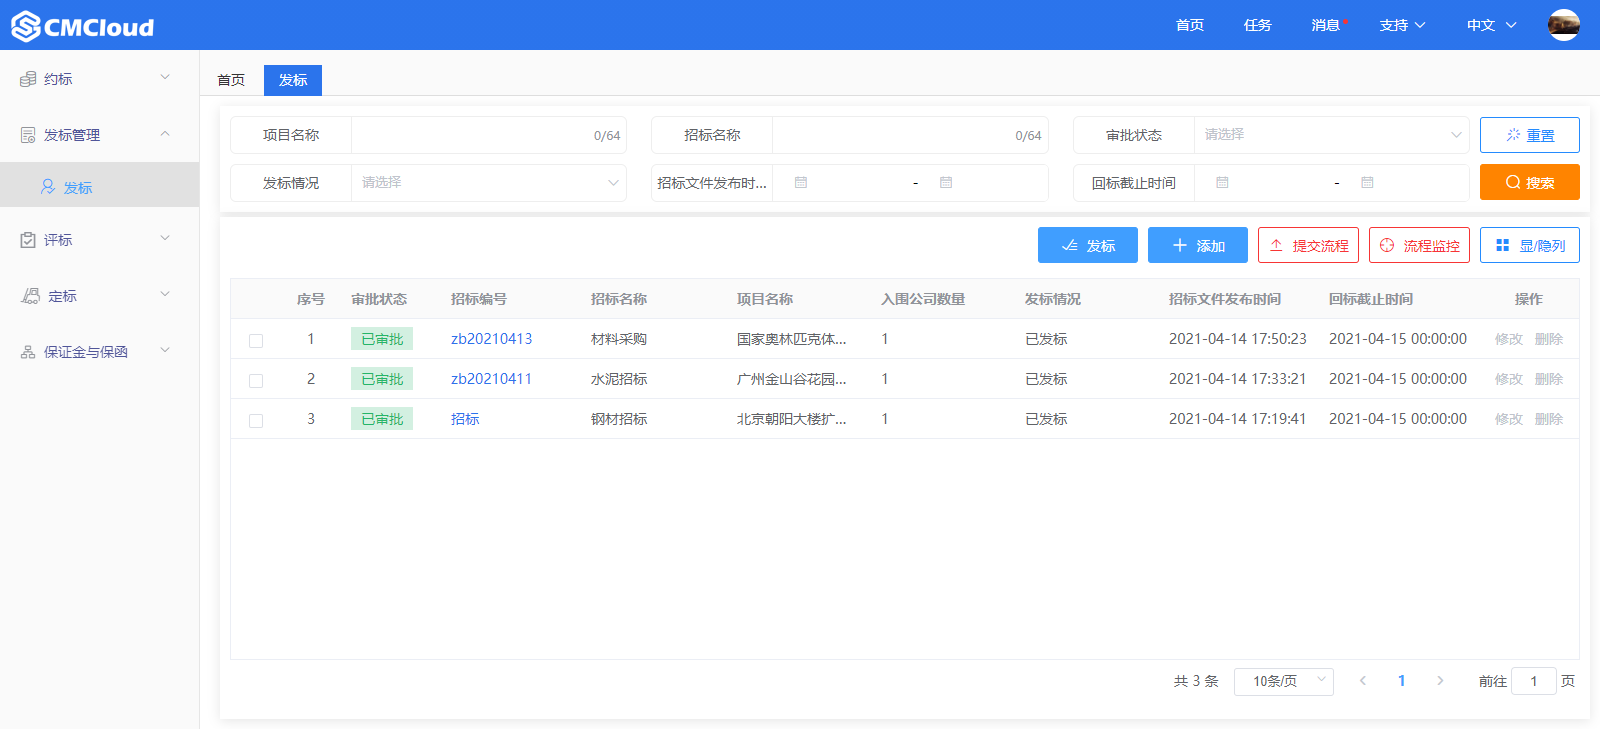The image size is (1600, 729).
Task: Click 删除 for the 材料采购 row
Action: 1549,339
